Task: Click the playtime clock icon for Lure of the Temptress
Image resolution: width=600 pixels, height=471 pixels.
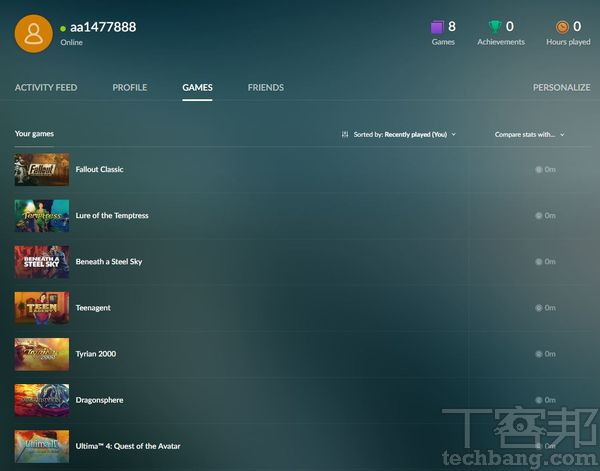Action: pyautogui.click(x=539, y=216)
